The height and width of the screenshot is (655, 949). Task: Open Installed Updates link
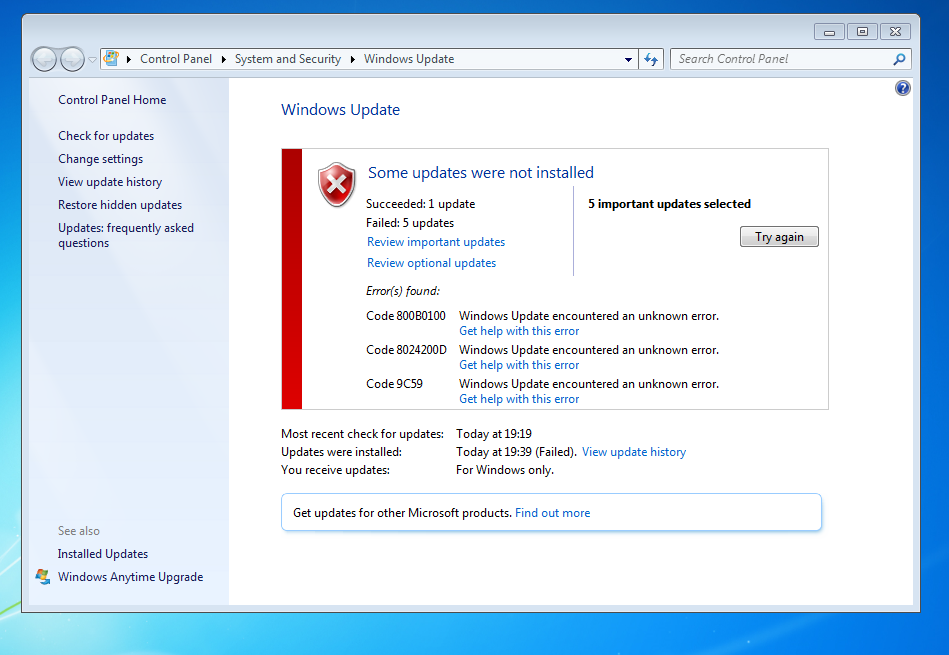pyautogui.click(x=103, y=554)
